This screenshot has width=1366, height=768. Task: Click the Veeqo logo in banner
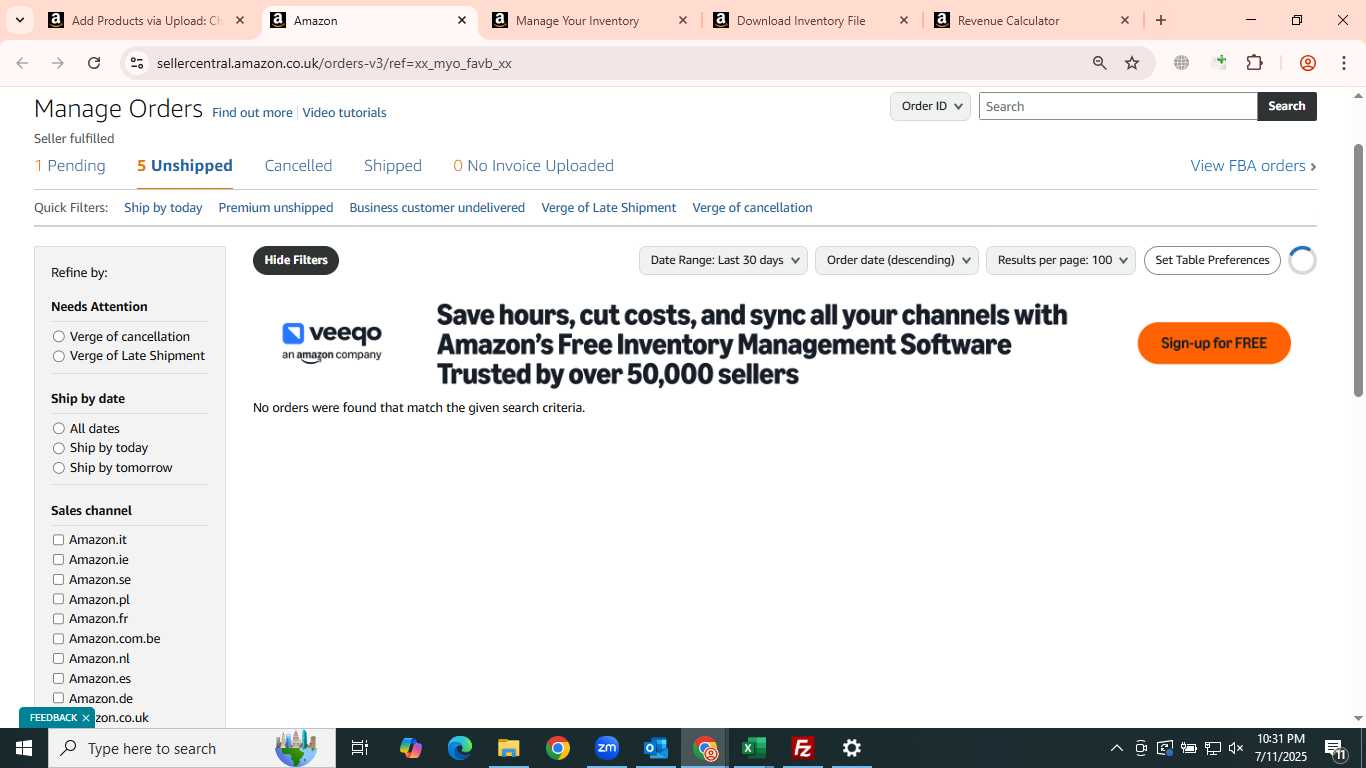click(x=332, y=342)
